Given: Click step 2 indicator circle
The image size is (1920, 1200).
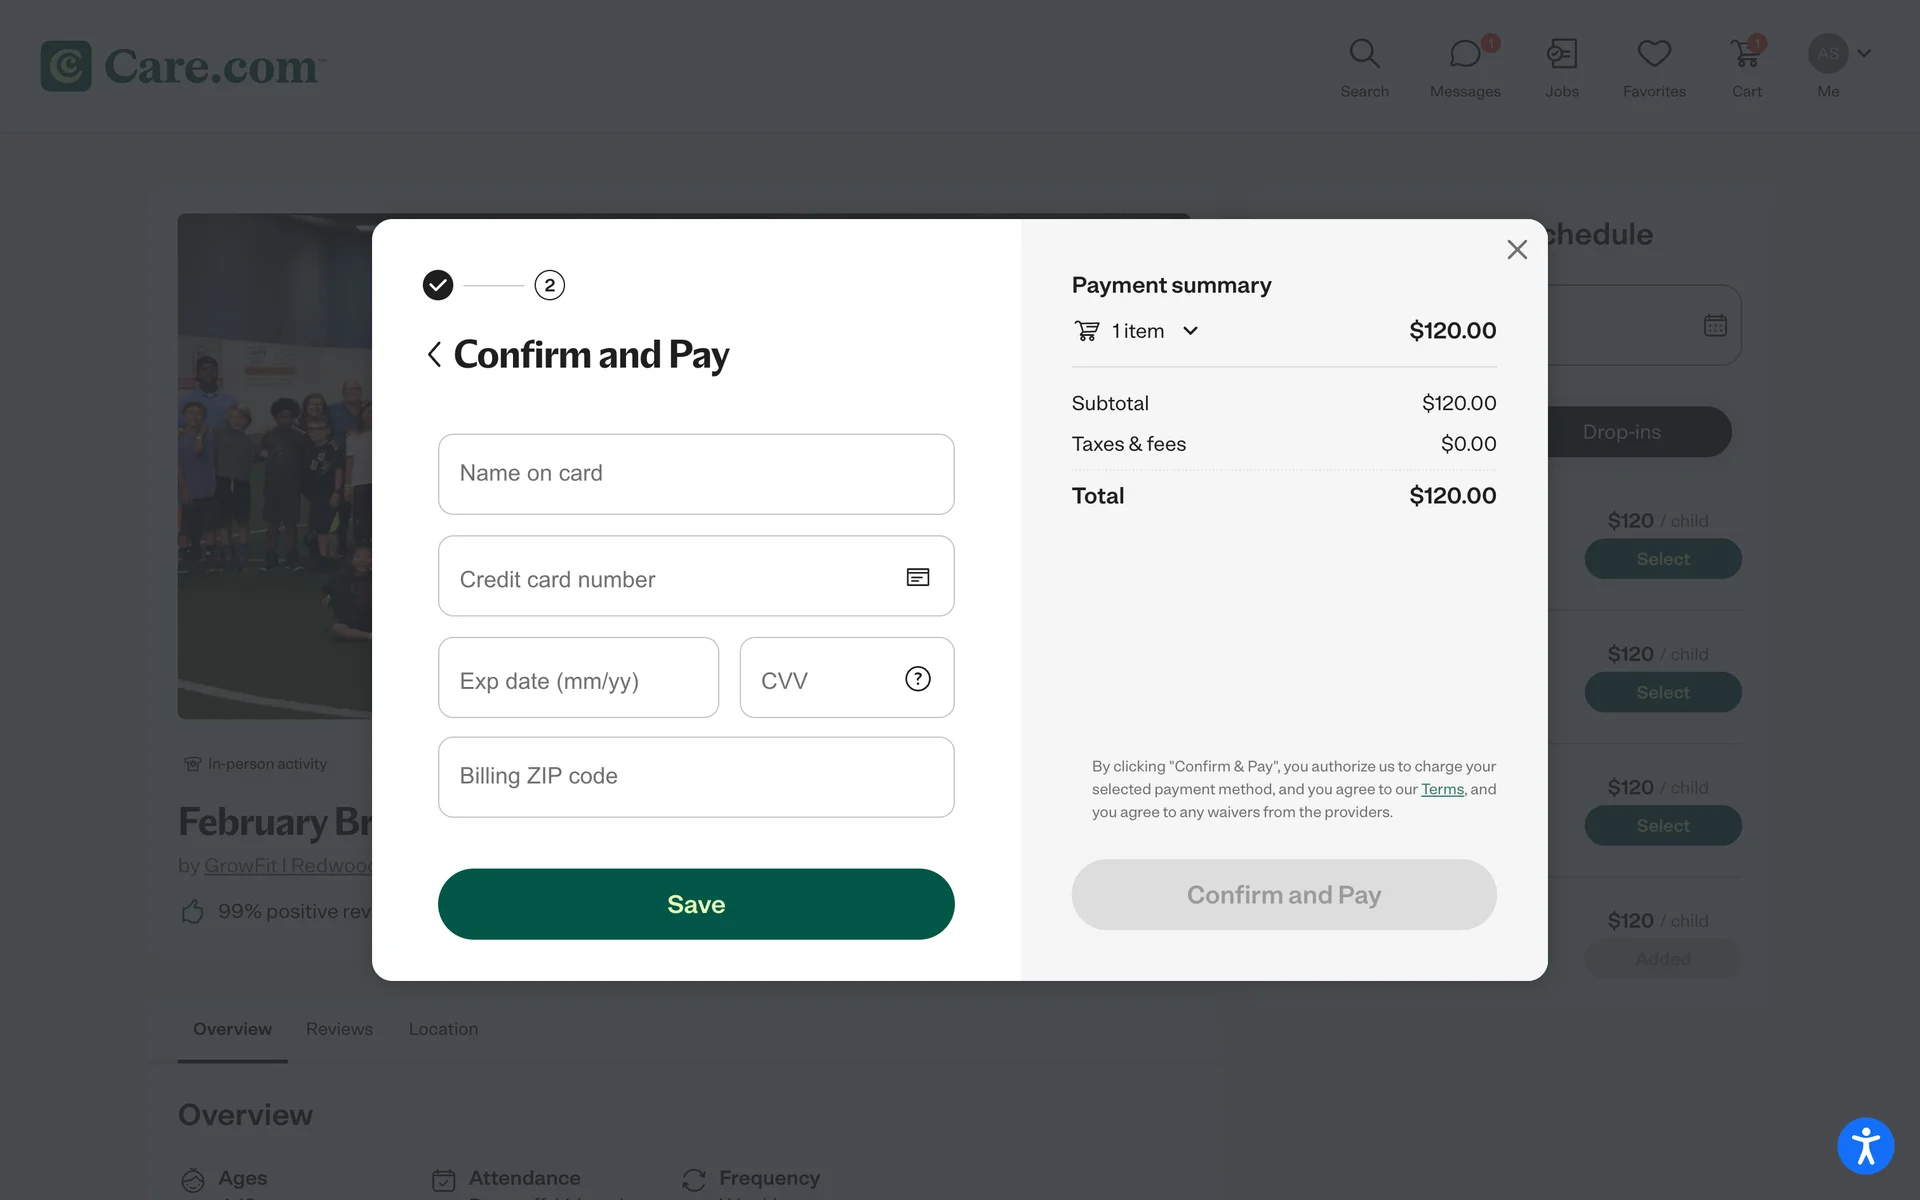Looking at the screenshot, I should coord(549,285).
